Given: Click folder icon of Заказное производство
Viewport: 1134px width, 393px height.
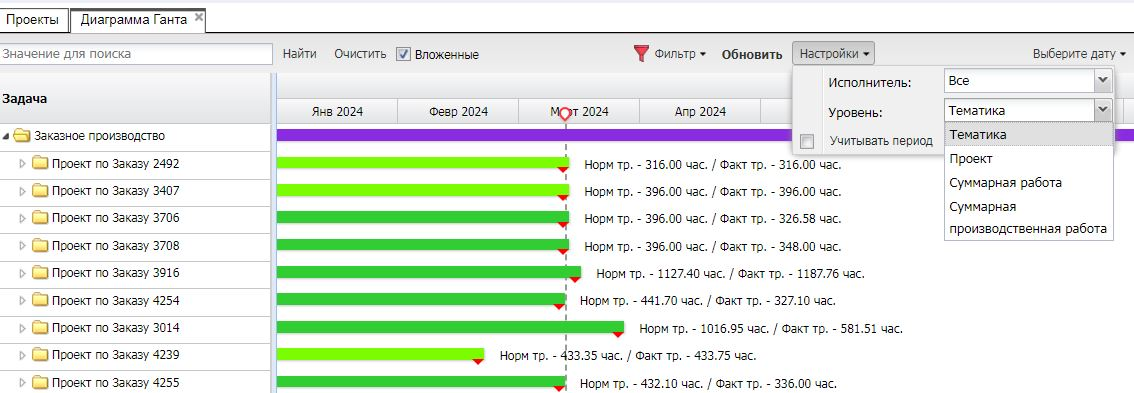Looking at the screenshot, I should pyautogui.click(x=22, y=136).
